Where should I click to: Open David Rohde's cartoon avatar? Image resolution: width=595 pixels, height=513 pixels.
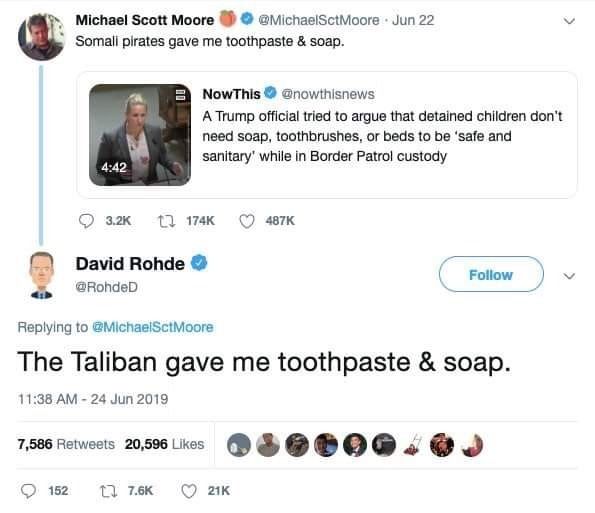pyautogui.click(x=42, y=275)
